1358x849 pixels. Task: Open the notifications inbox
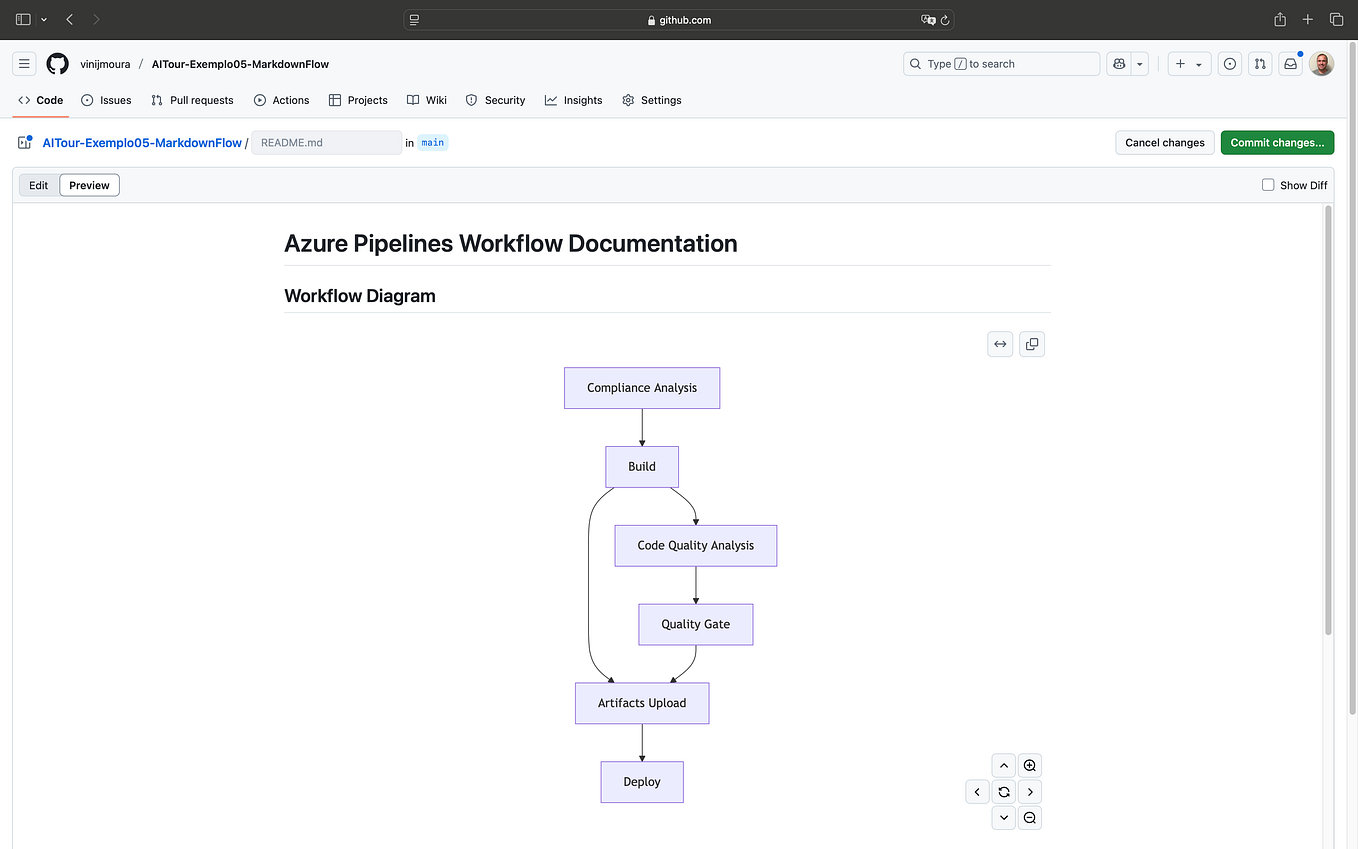(x=1290, y=63)
